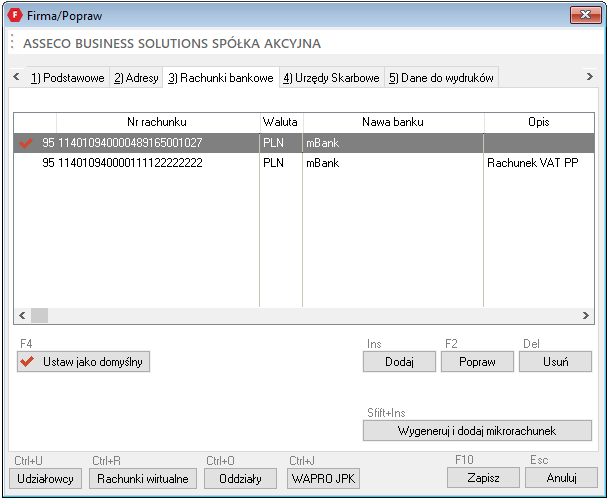Screen dimensions: 607x499
Task: Click Ustaw jako domyślny button
Action: 83,362
